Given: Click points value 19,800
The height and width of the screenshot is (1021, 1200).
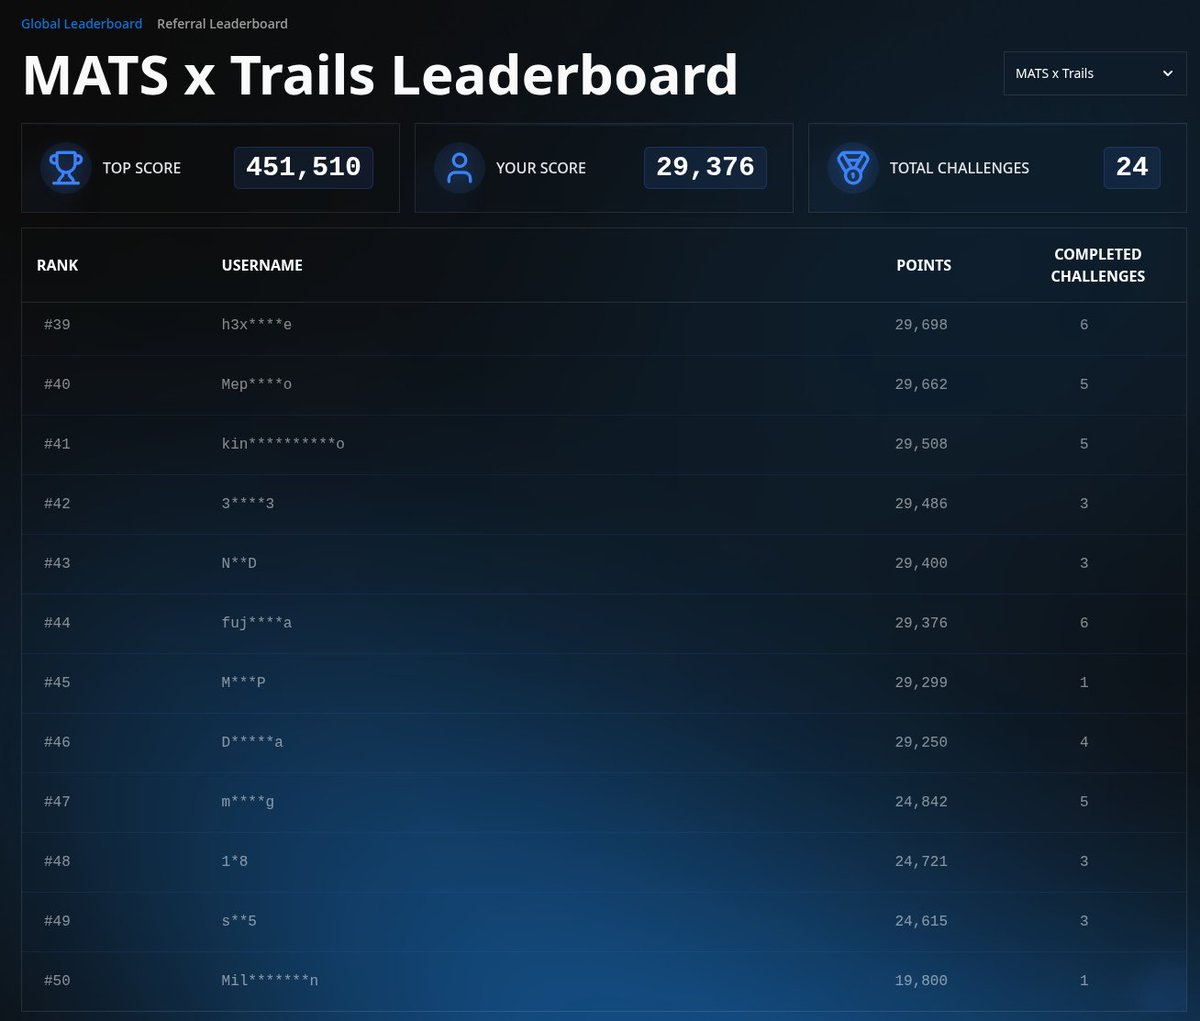Looking at the screenshot, I should click(x=921, y=981).
